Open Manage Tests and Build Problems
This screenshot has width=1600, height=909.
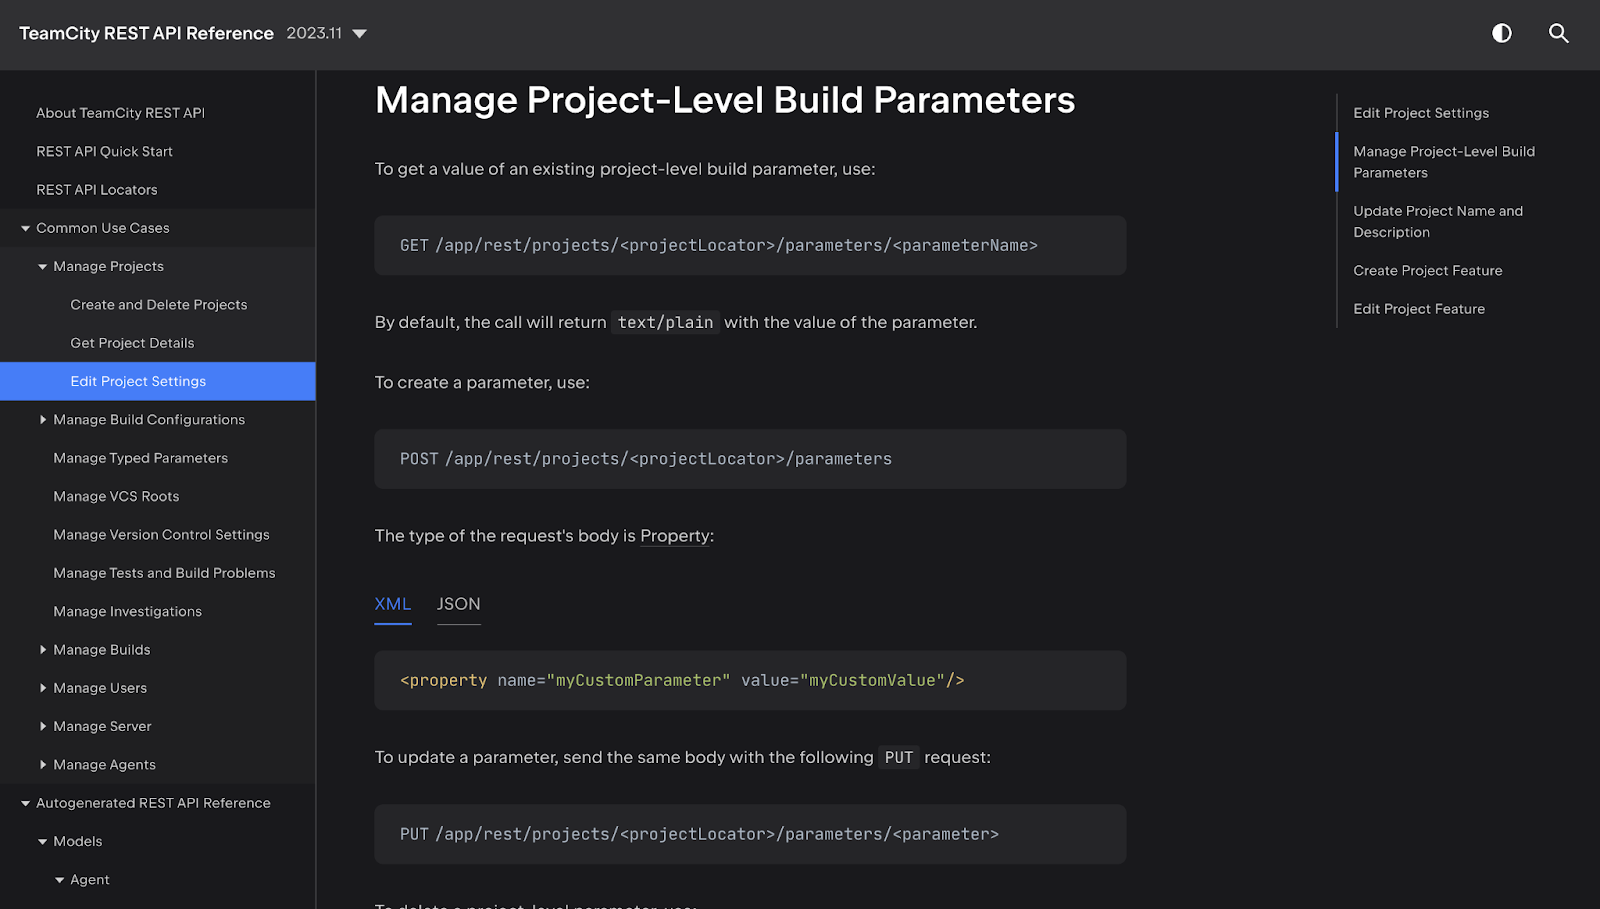coord(164,573)
